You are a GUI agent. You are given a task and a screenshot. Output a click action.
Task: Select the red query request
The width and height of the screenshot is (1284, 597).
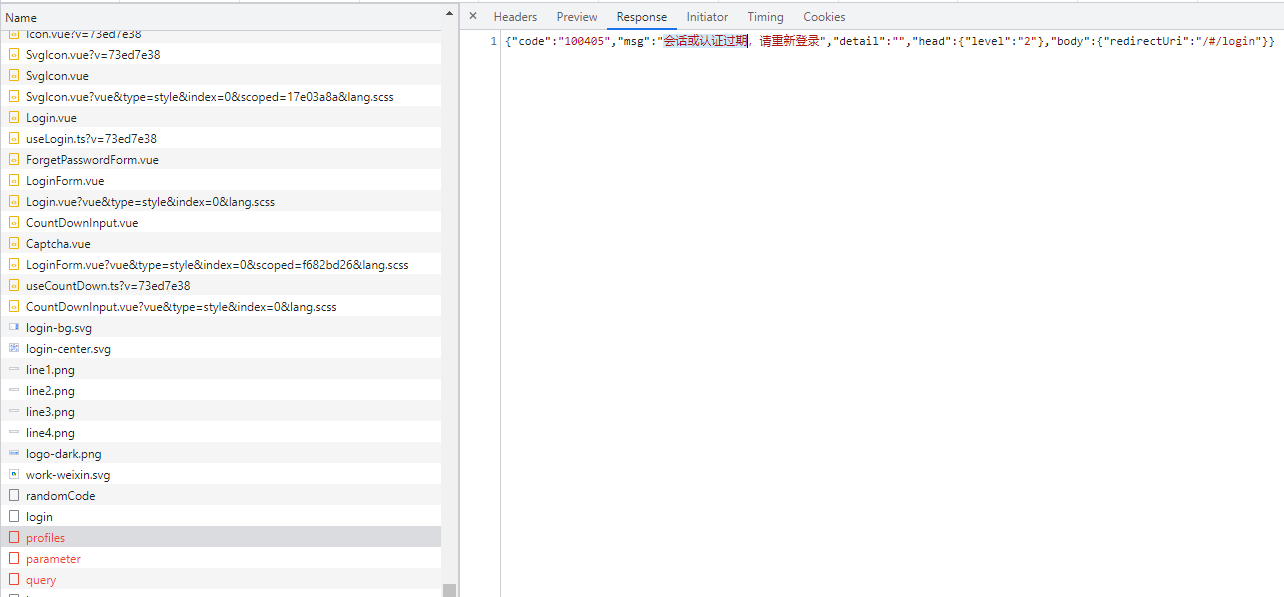tap(41, 580)
